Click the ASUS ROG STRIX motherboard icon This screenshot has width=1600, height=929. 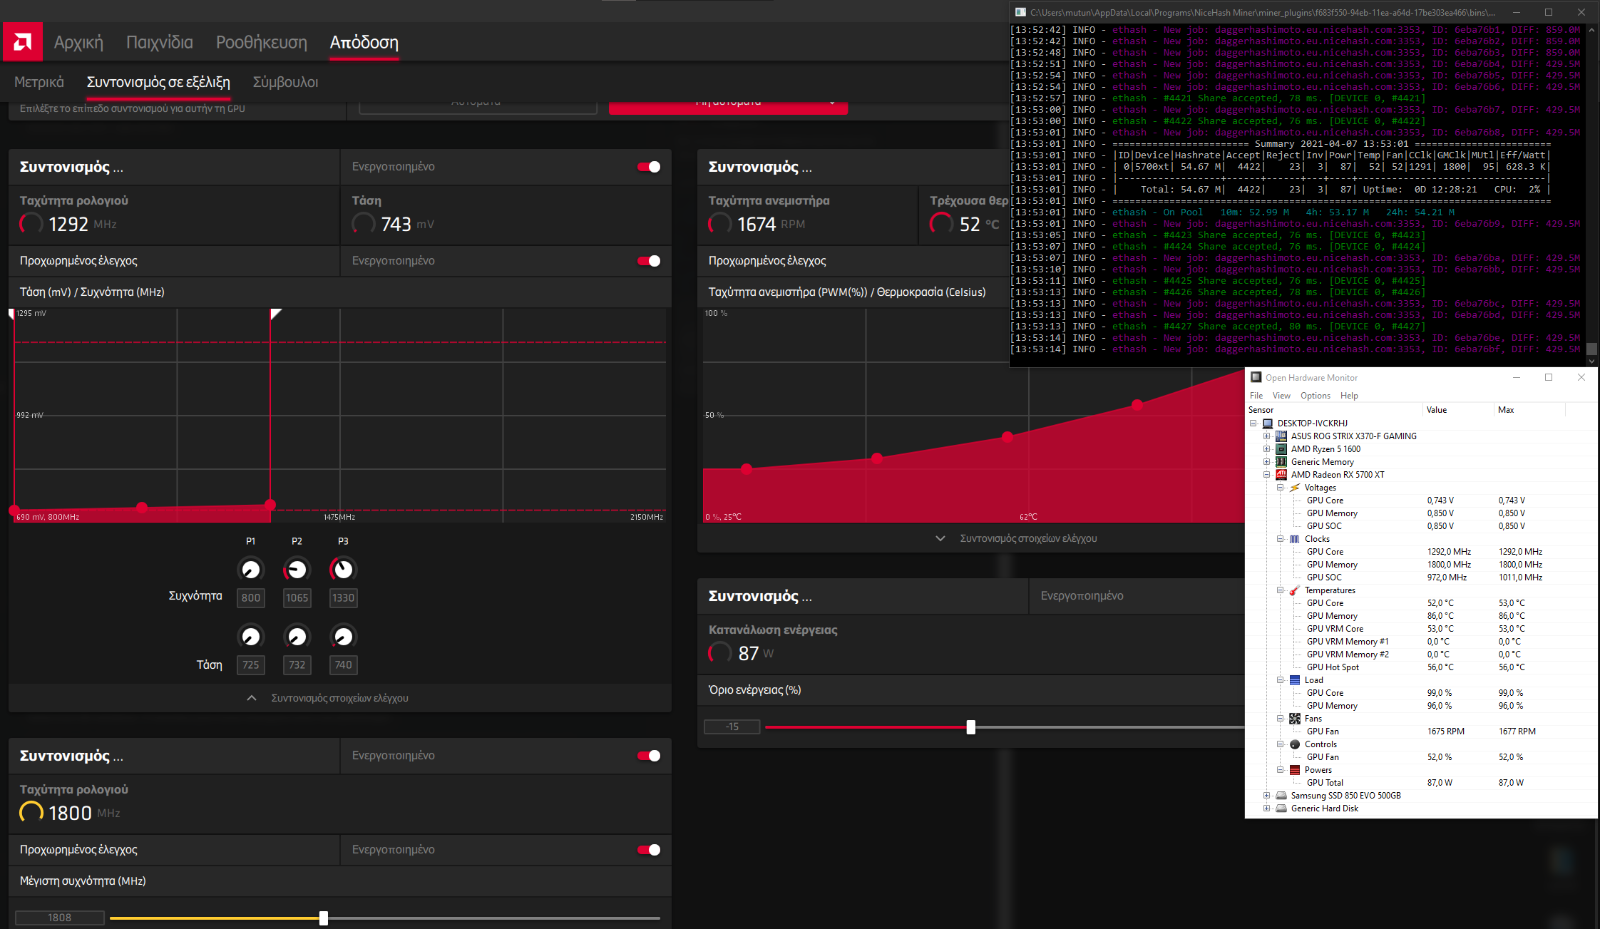click(1281, 436)
